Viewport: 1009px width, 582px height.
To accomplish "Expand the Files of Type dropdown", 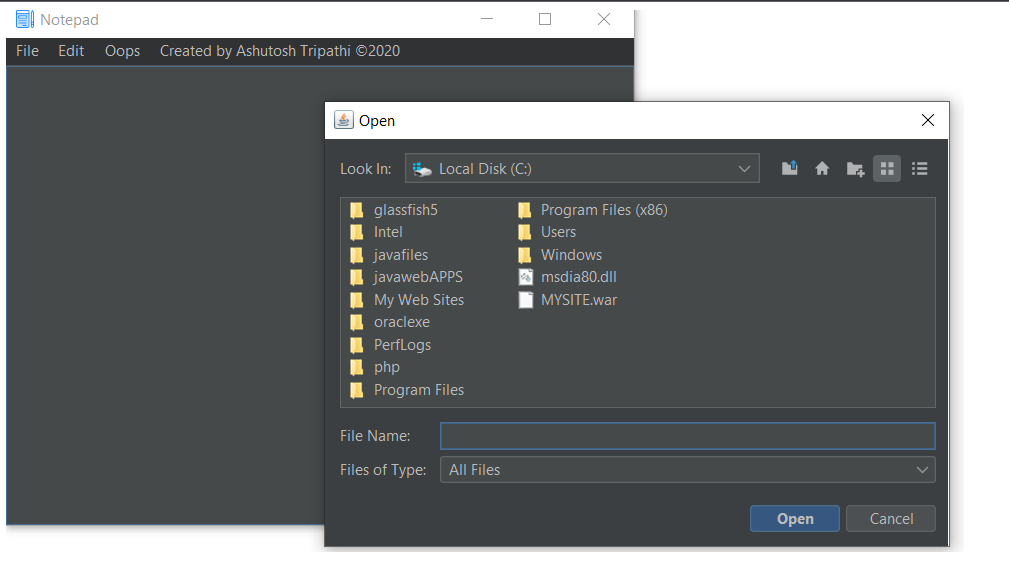I will 687,470.
